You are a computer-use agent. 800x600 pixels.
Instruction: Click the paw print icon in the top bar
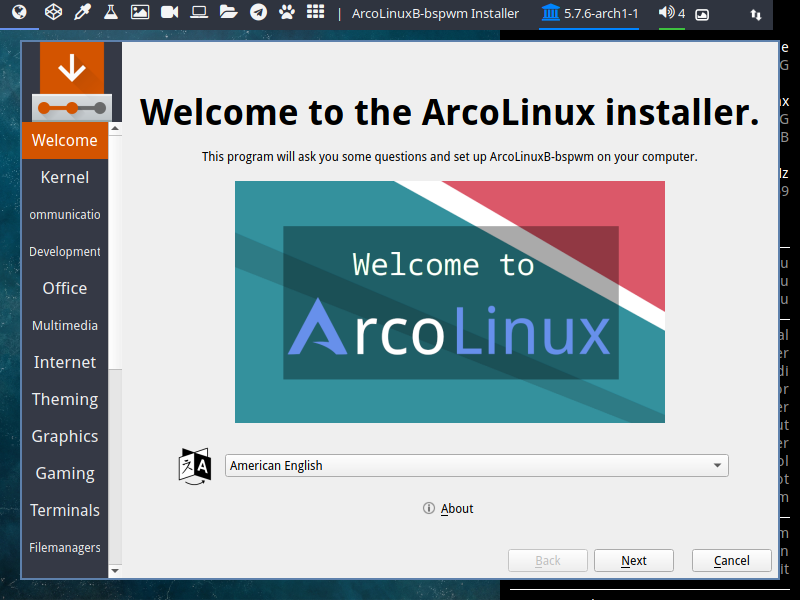[287, 12]
